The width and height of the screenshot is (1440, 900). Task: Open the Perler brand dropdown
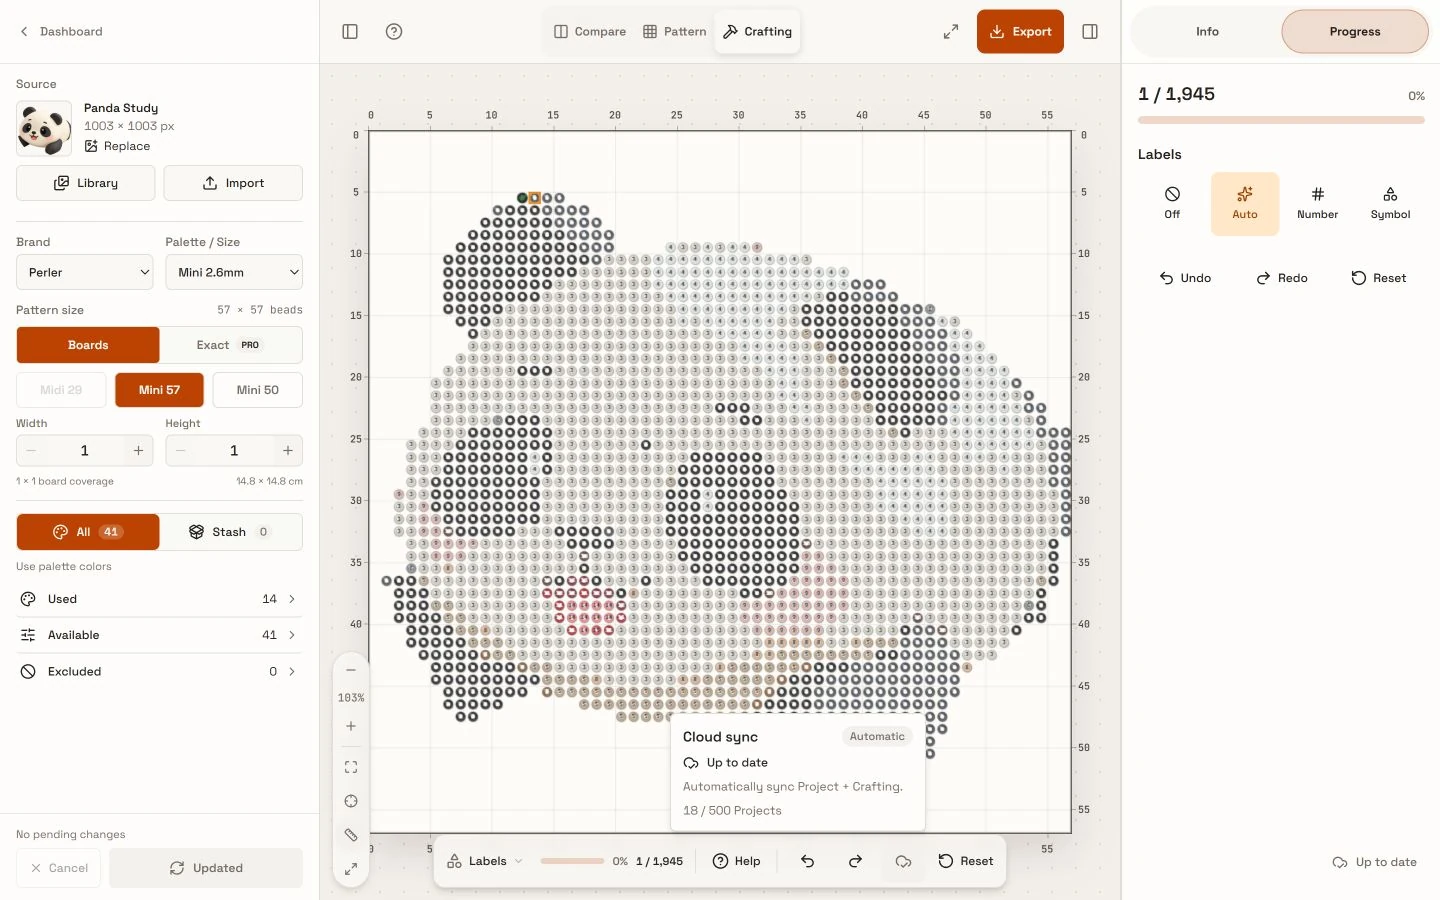click(x=85, y=272)
